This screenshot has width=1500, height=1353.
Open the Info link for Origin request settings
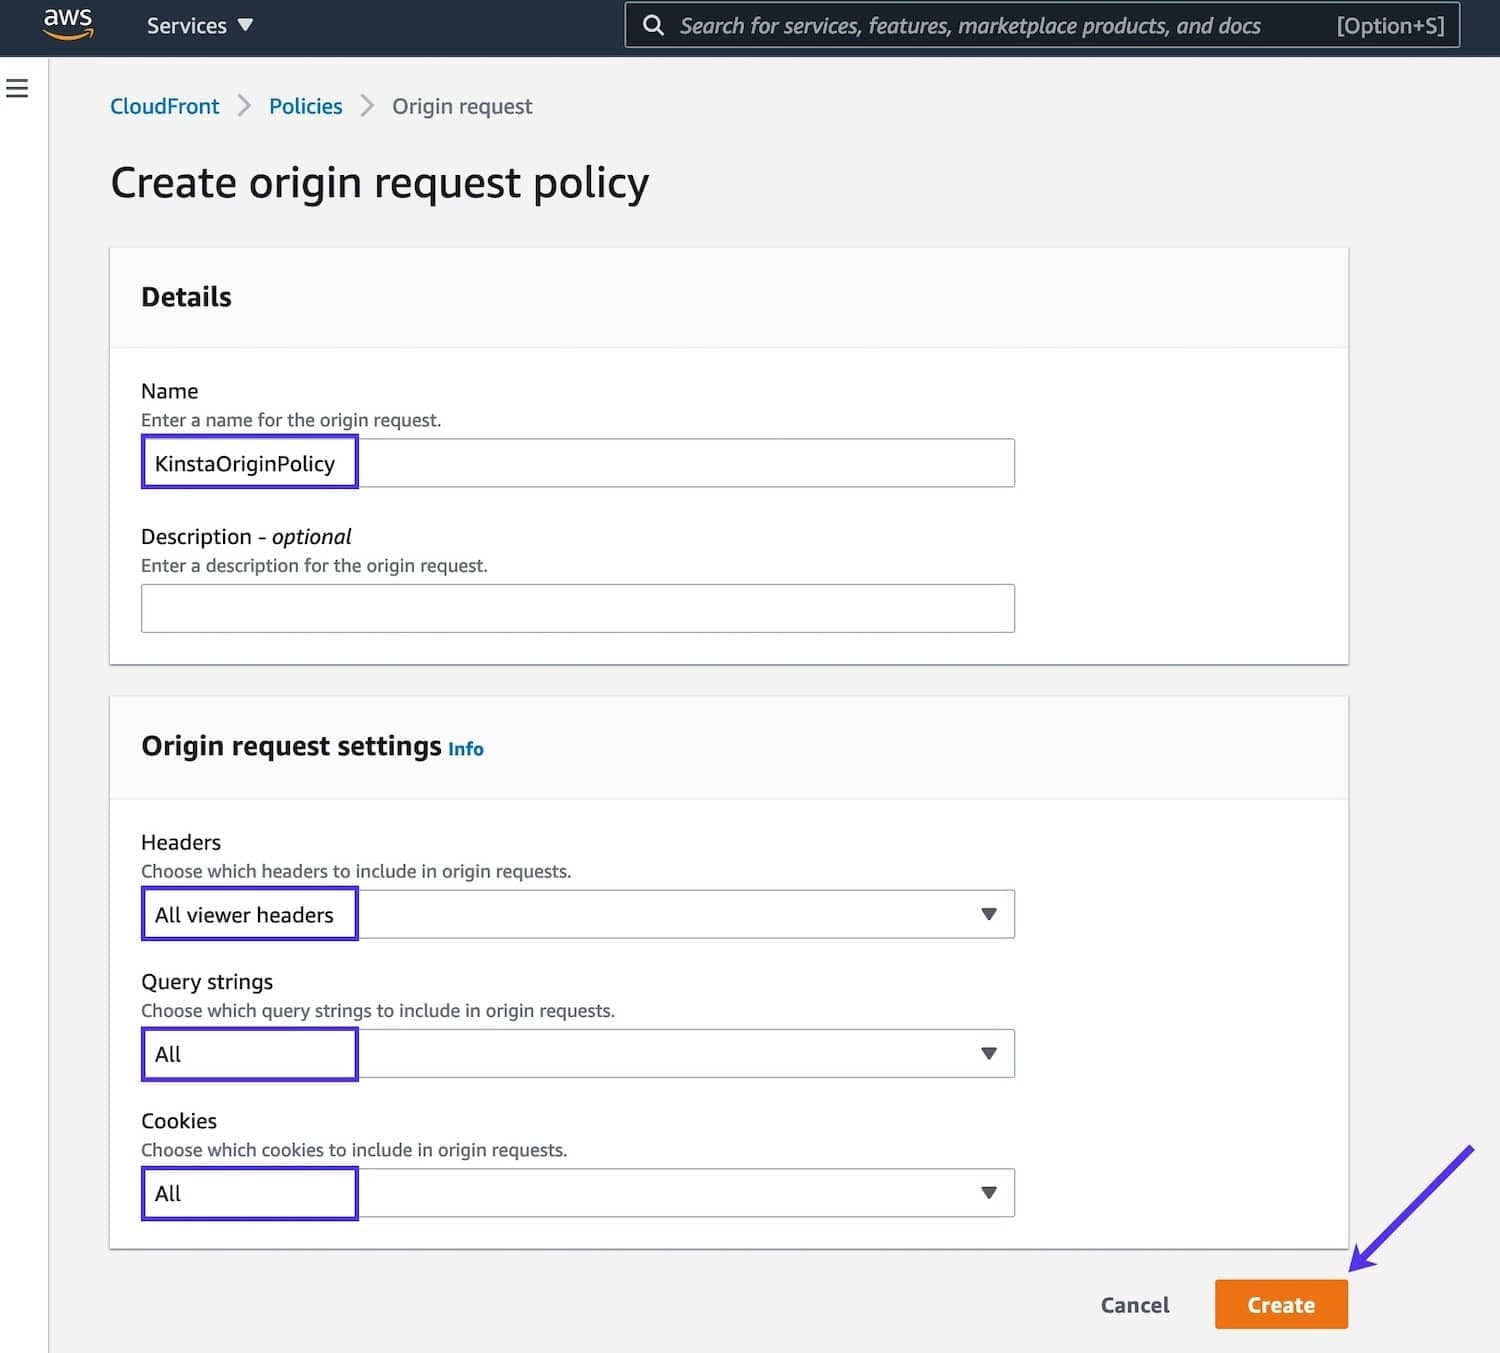(464, 748)
